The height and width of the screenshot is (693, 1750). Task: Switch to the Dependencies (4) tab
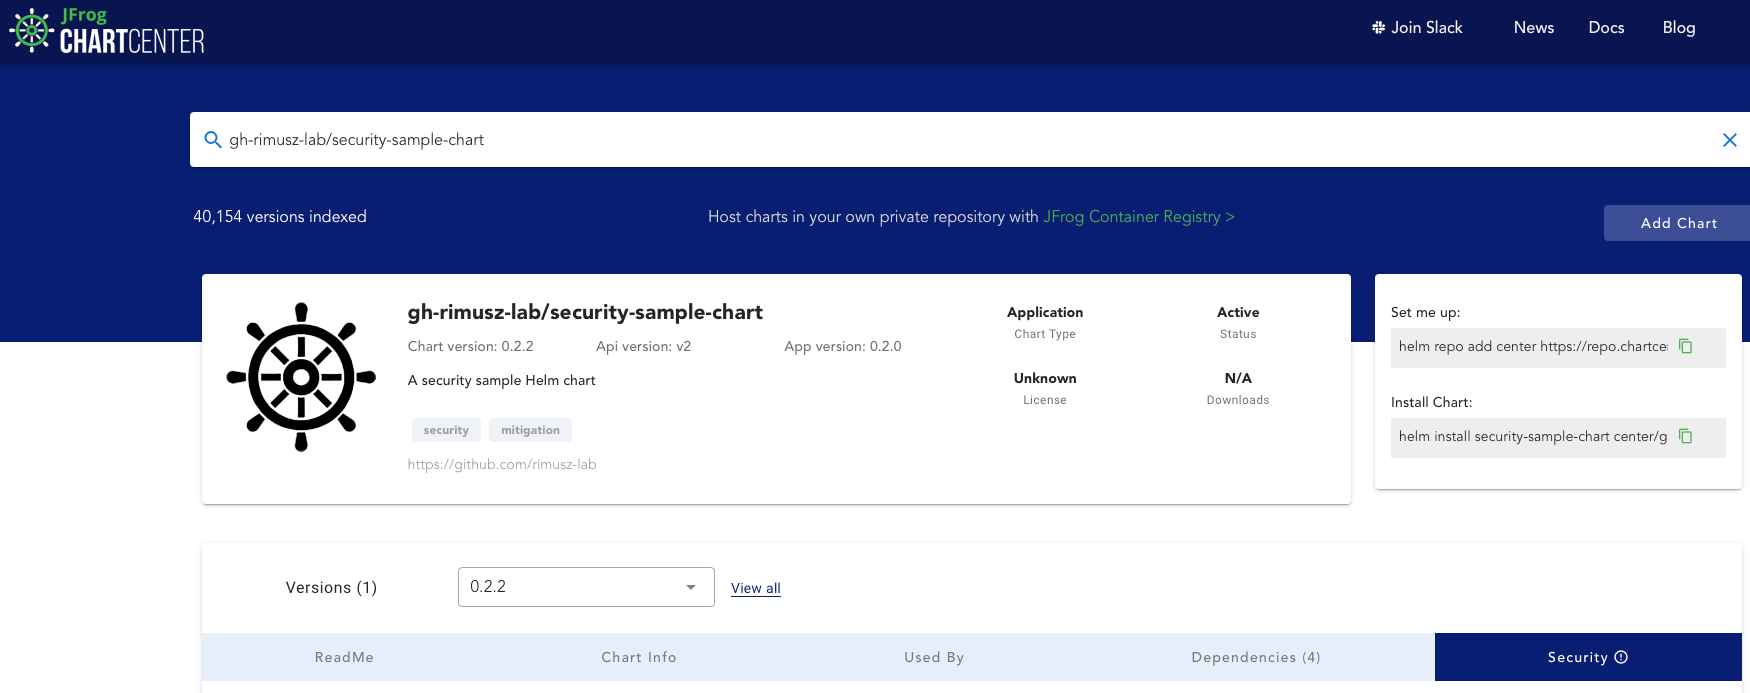tap(1256, 657)
